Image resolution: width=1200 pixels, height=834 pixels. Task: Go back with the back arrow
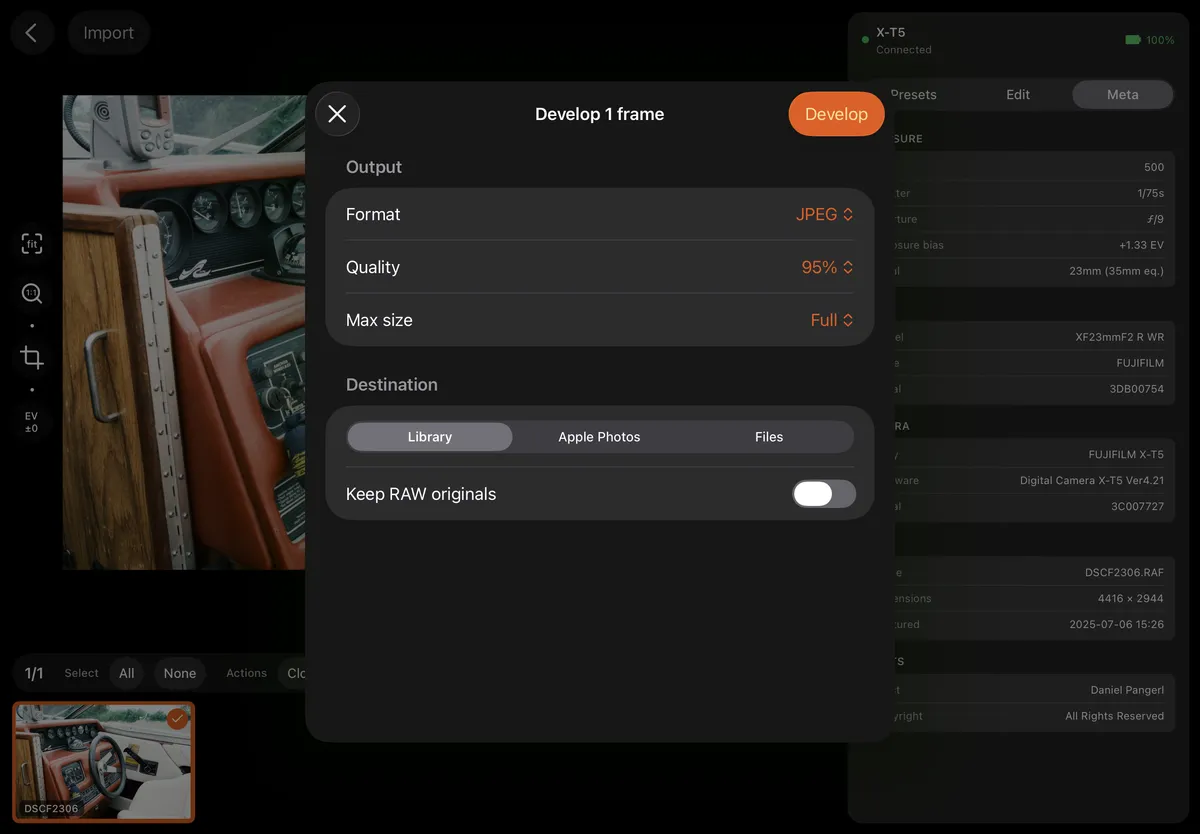[x=31, y=33]
